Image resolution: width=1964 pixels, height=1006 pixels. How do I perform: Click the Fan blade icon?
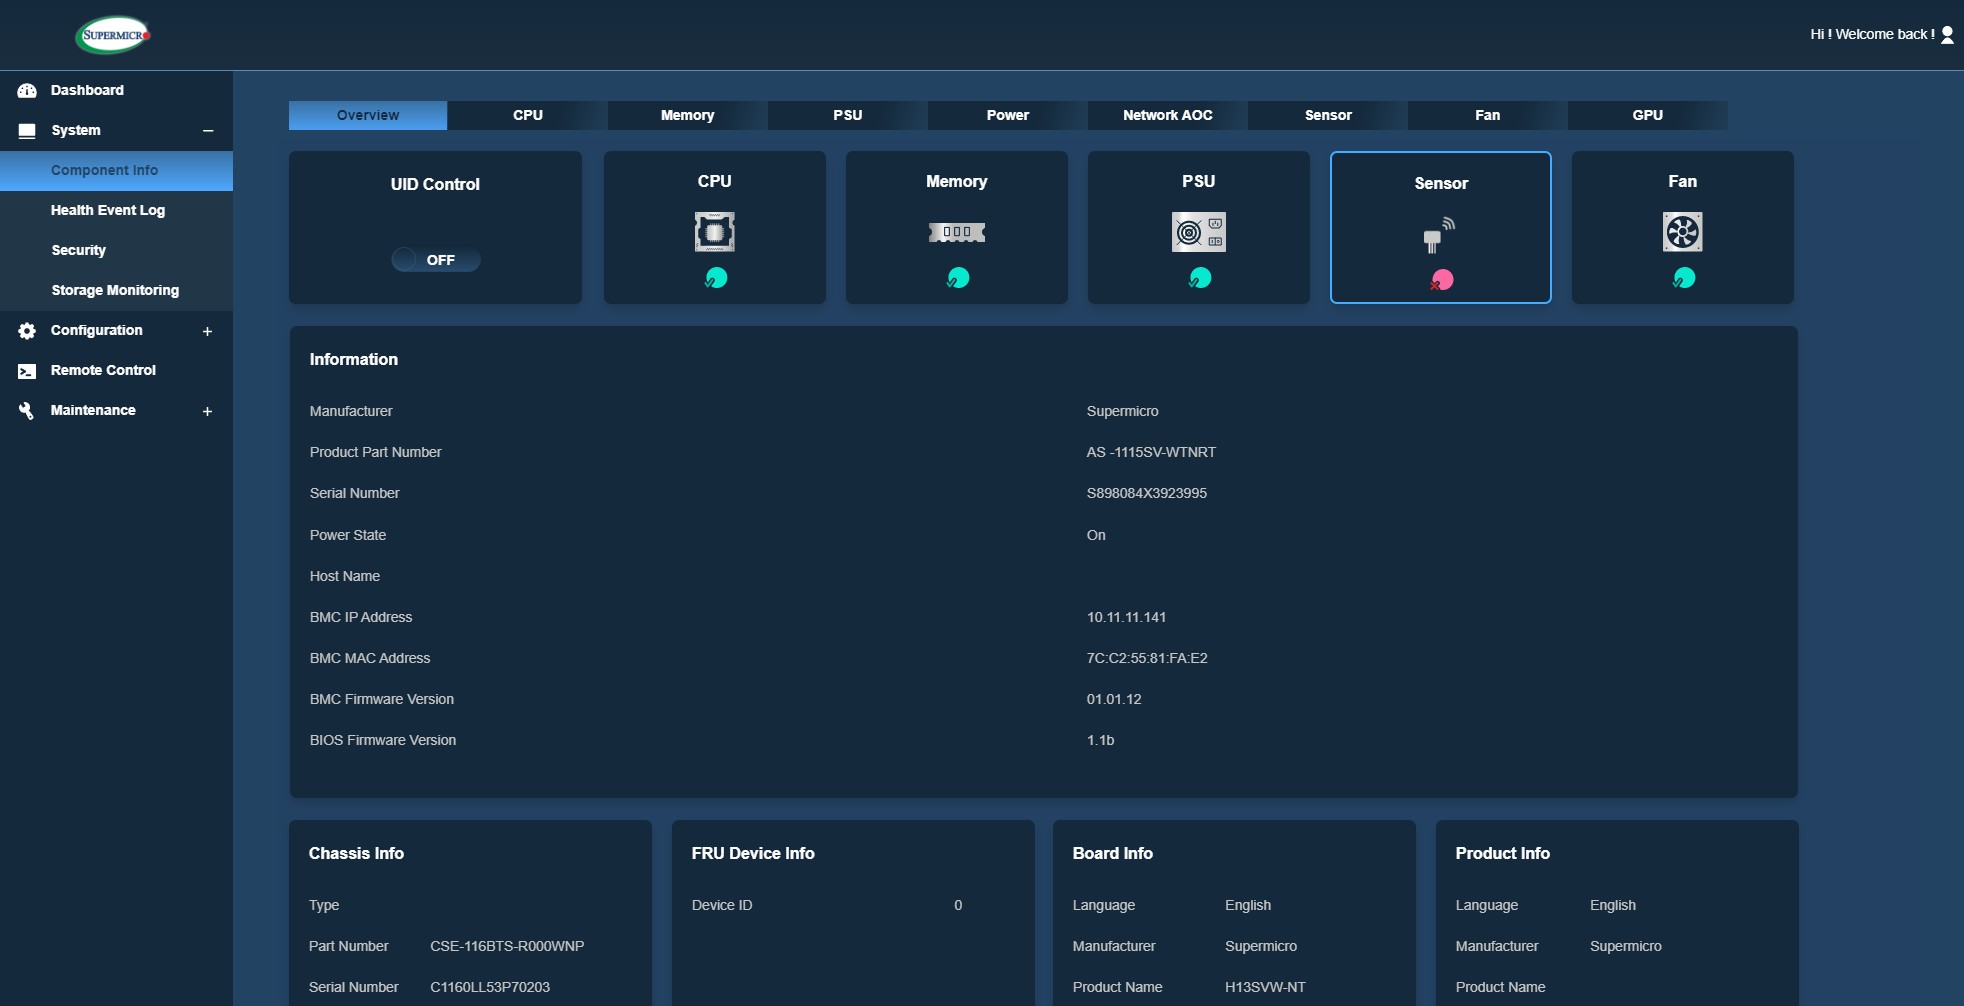coord(1683,232)
